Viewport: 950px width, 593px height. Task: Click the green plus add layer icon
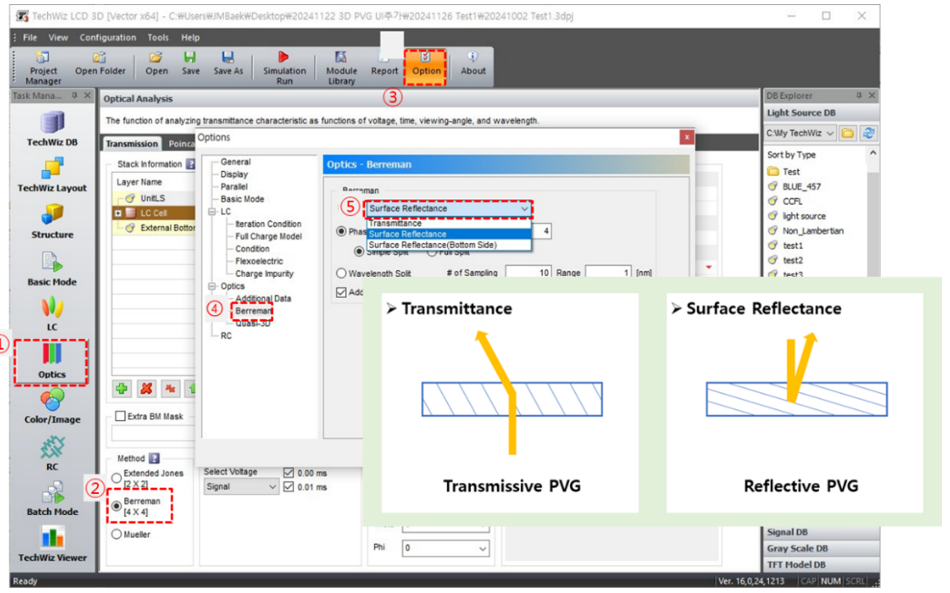tap(121, 388)
